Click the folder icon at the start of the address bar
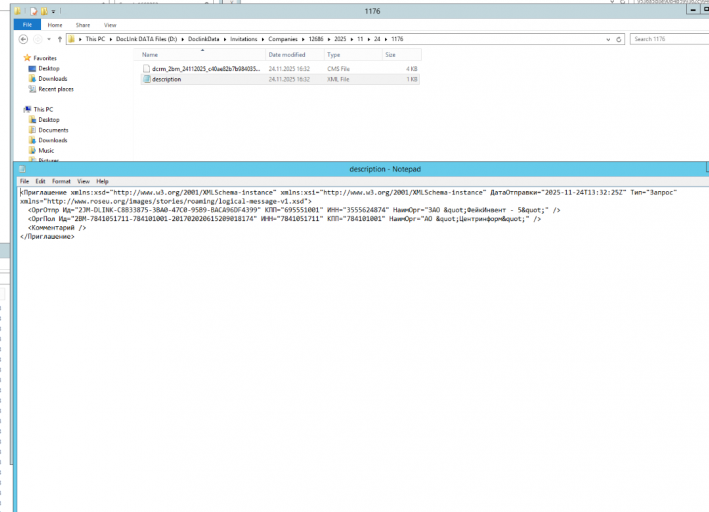Viewport: 709px width, 512px height. click(71, 39)
